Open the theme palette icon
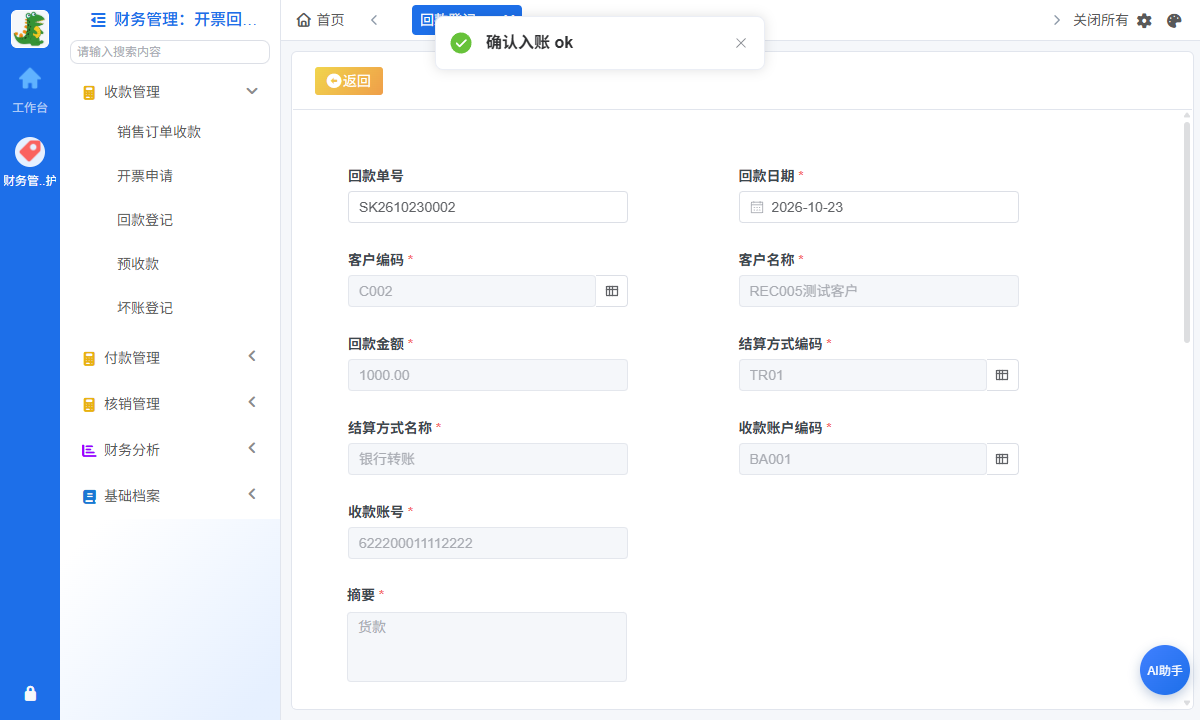 (1175, 20)
